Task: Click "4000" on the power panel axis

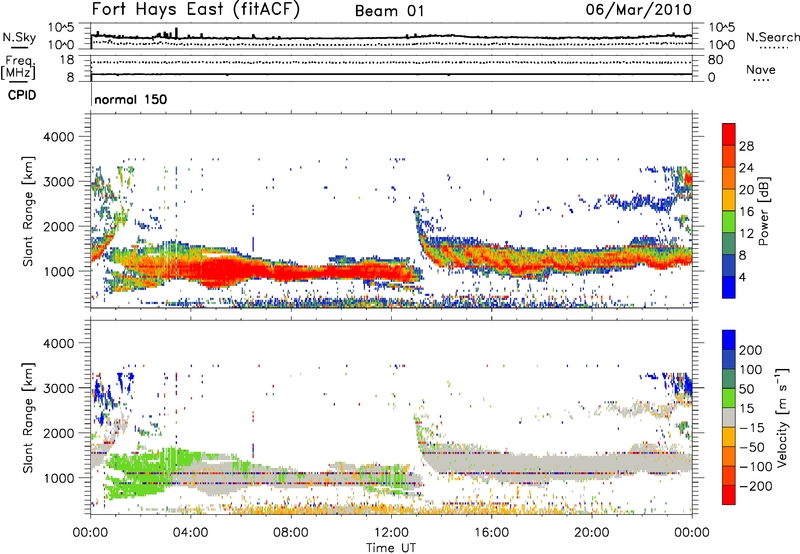Action: [x=59, y=137]
